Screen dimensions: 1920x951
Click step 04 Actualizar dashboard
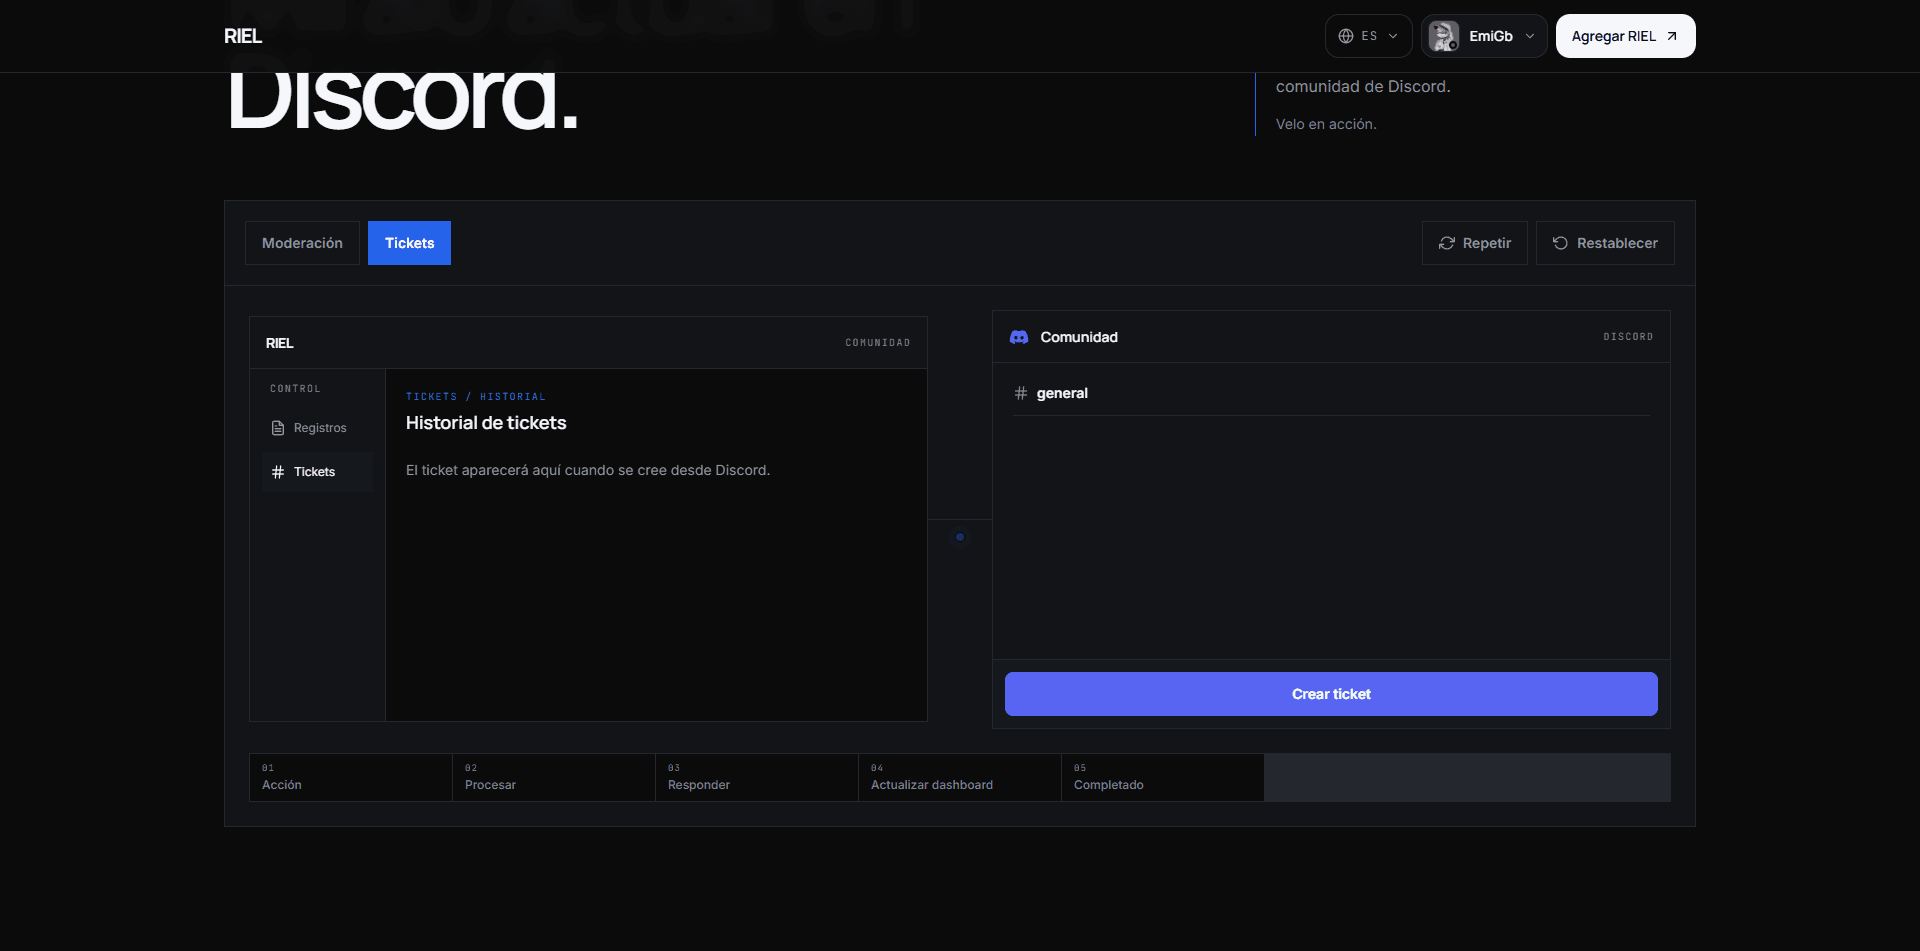click(x=959, y=777)
